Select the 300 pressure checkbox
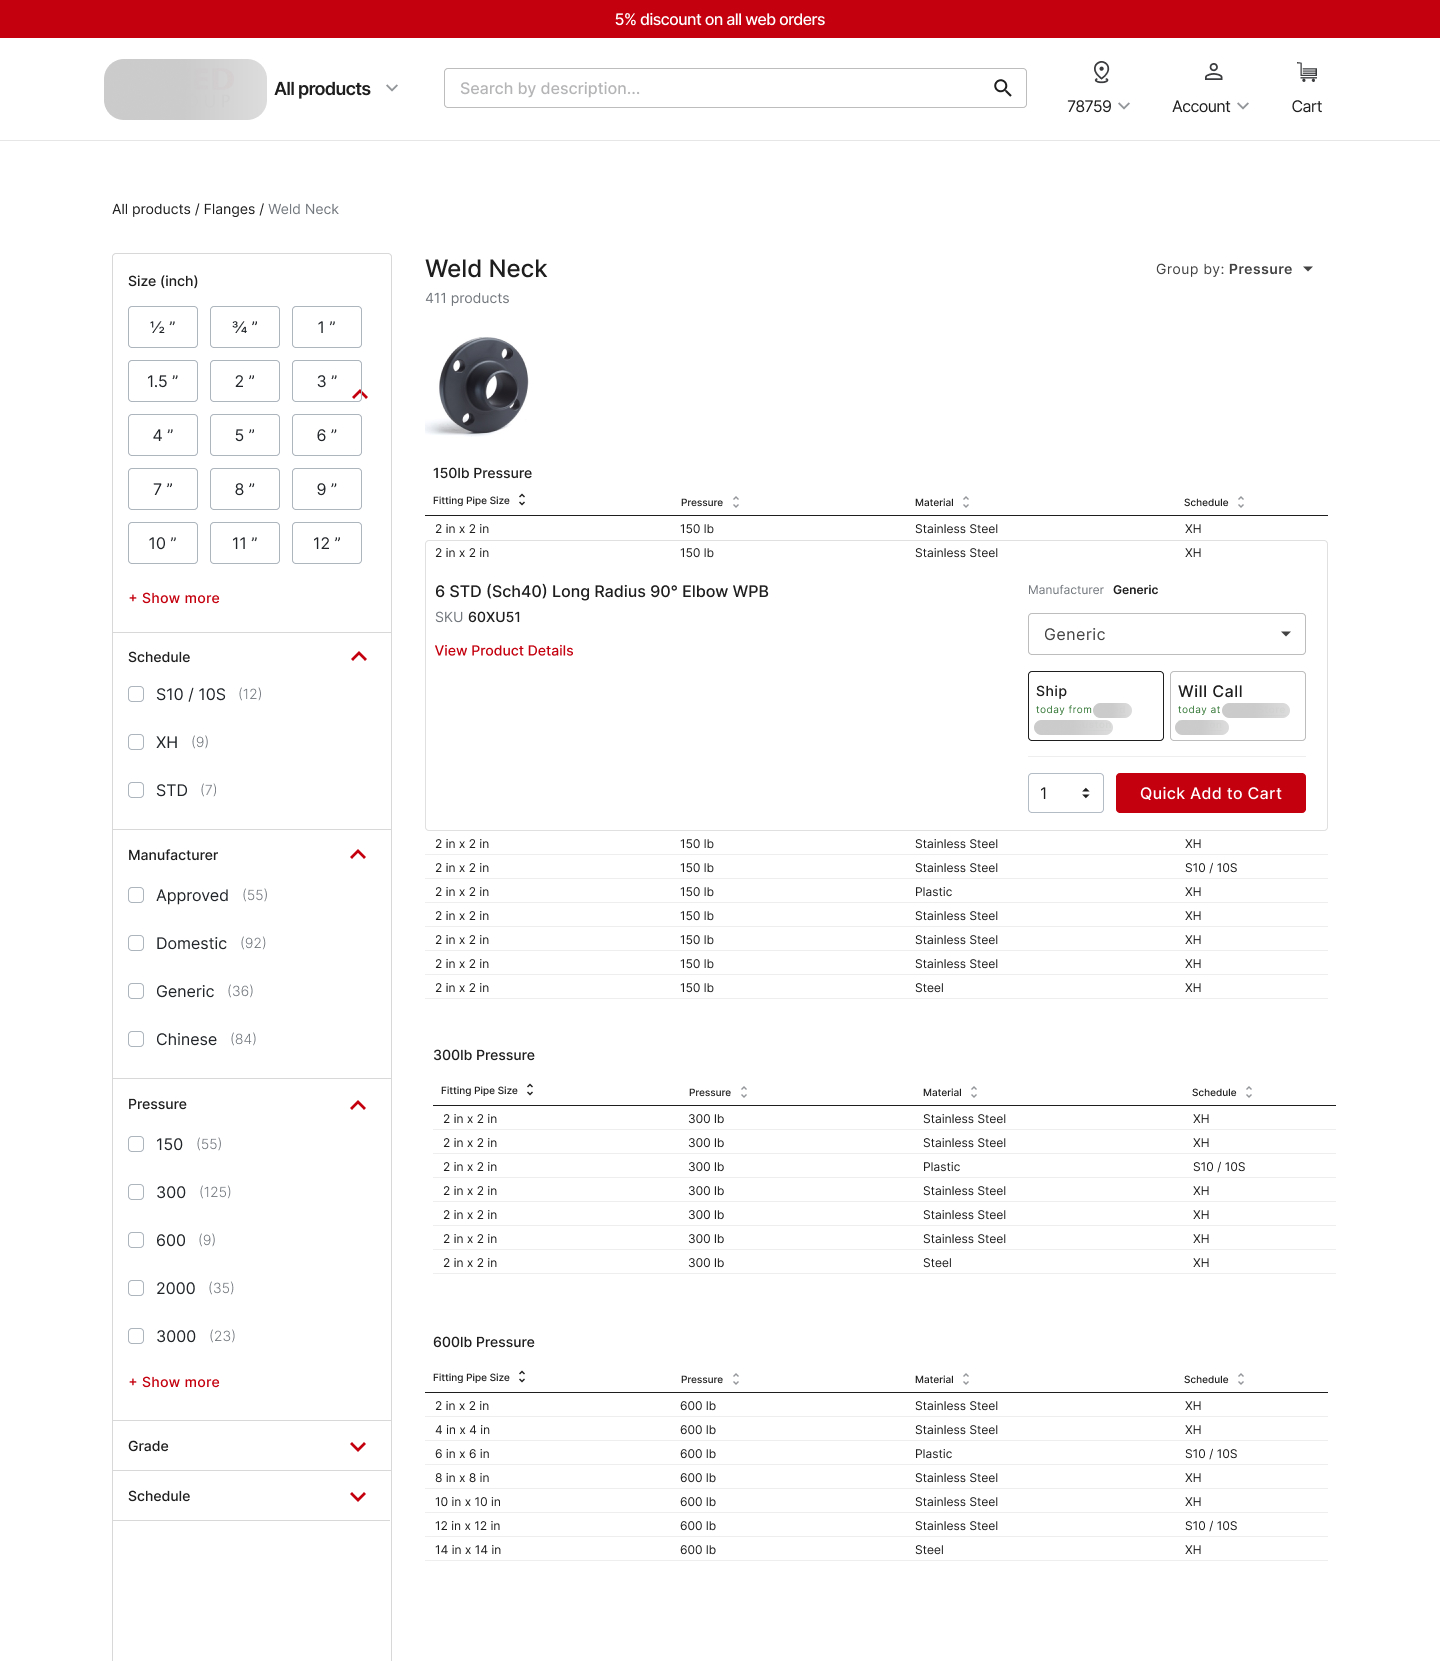The height and width of the screenshot is (1661, 1440). (x=136, y=1192)
